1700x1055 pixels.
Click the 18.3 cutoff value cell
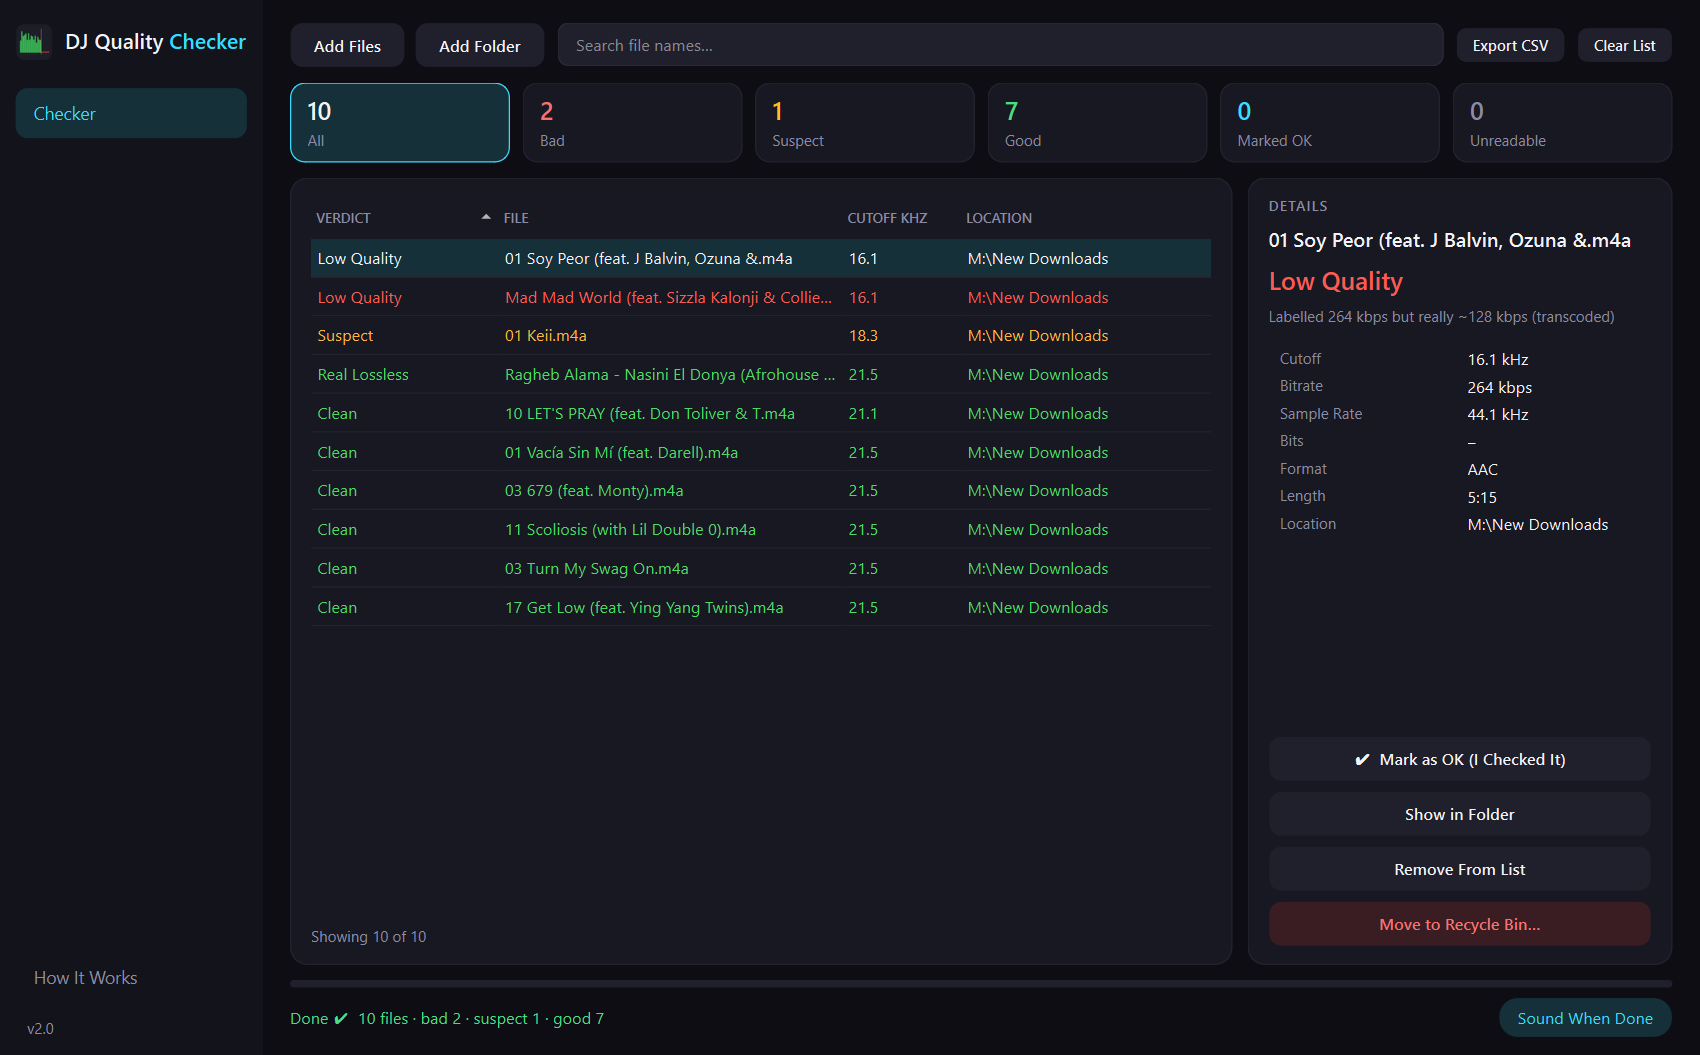click(x=863, y=336)
